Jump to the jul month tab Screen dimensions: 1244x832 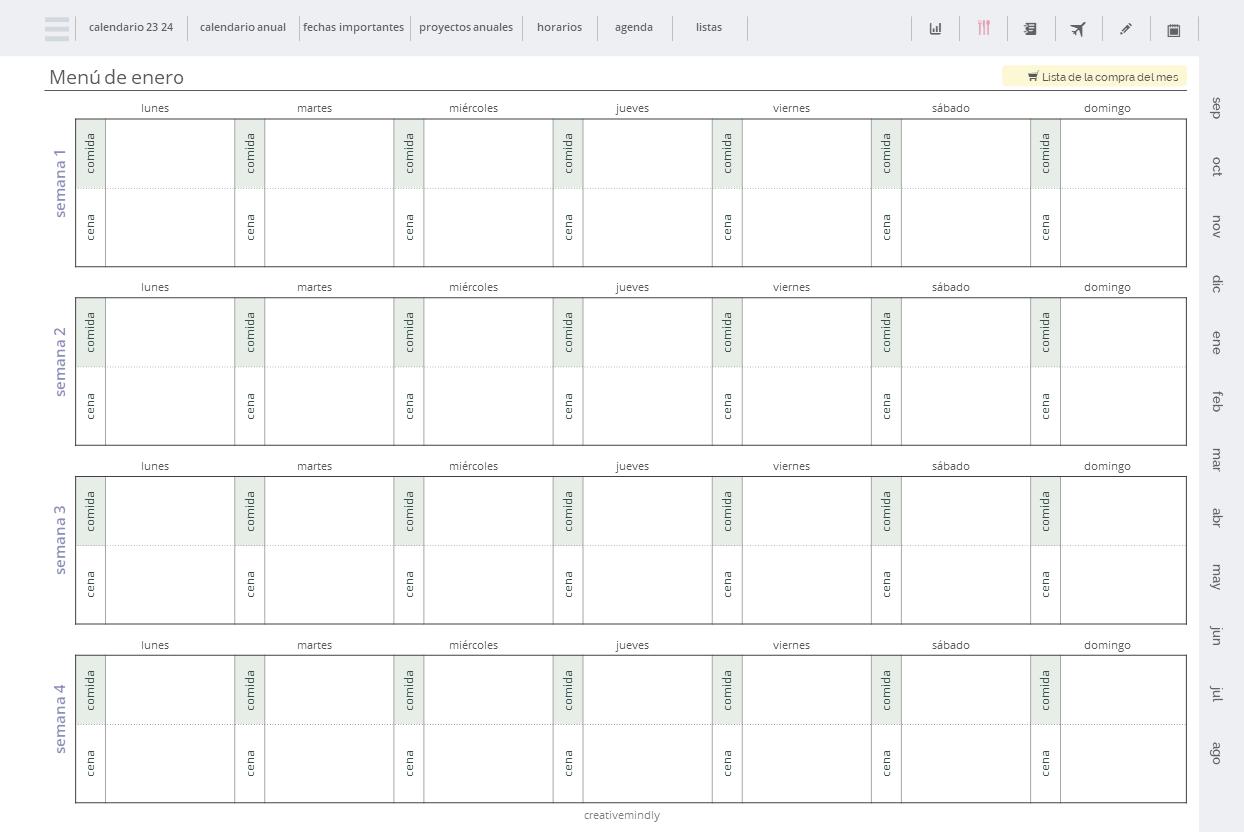(1216, 693)
